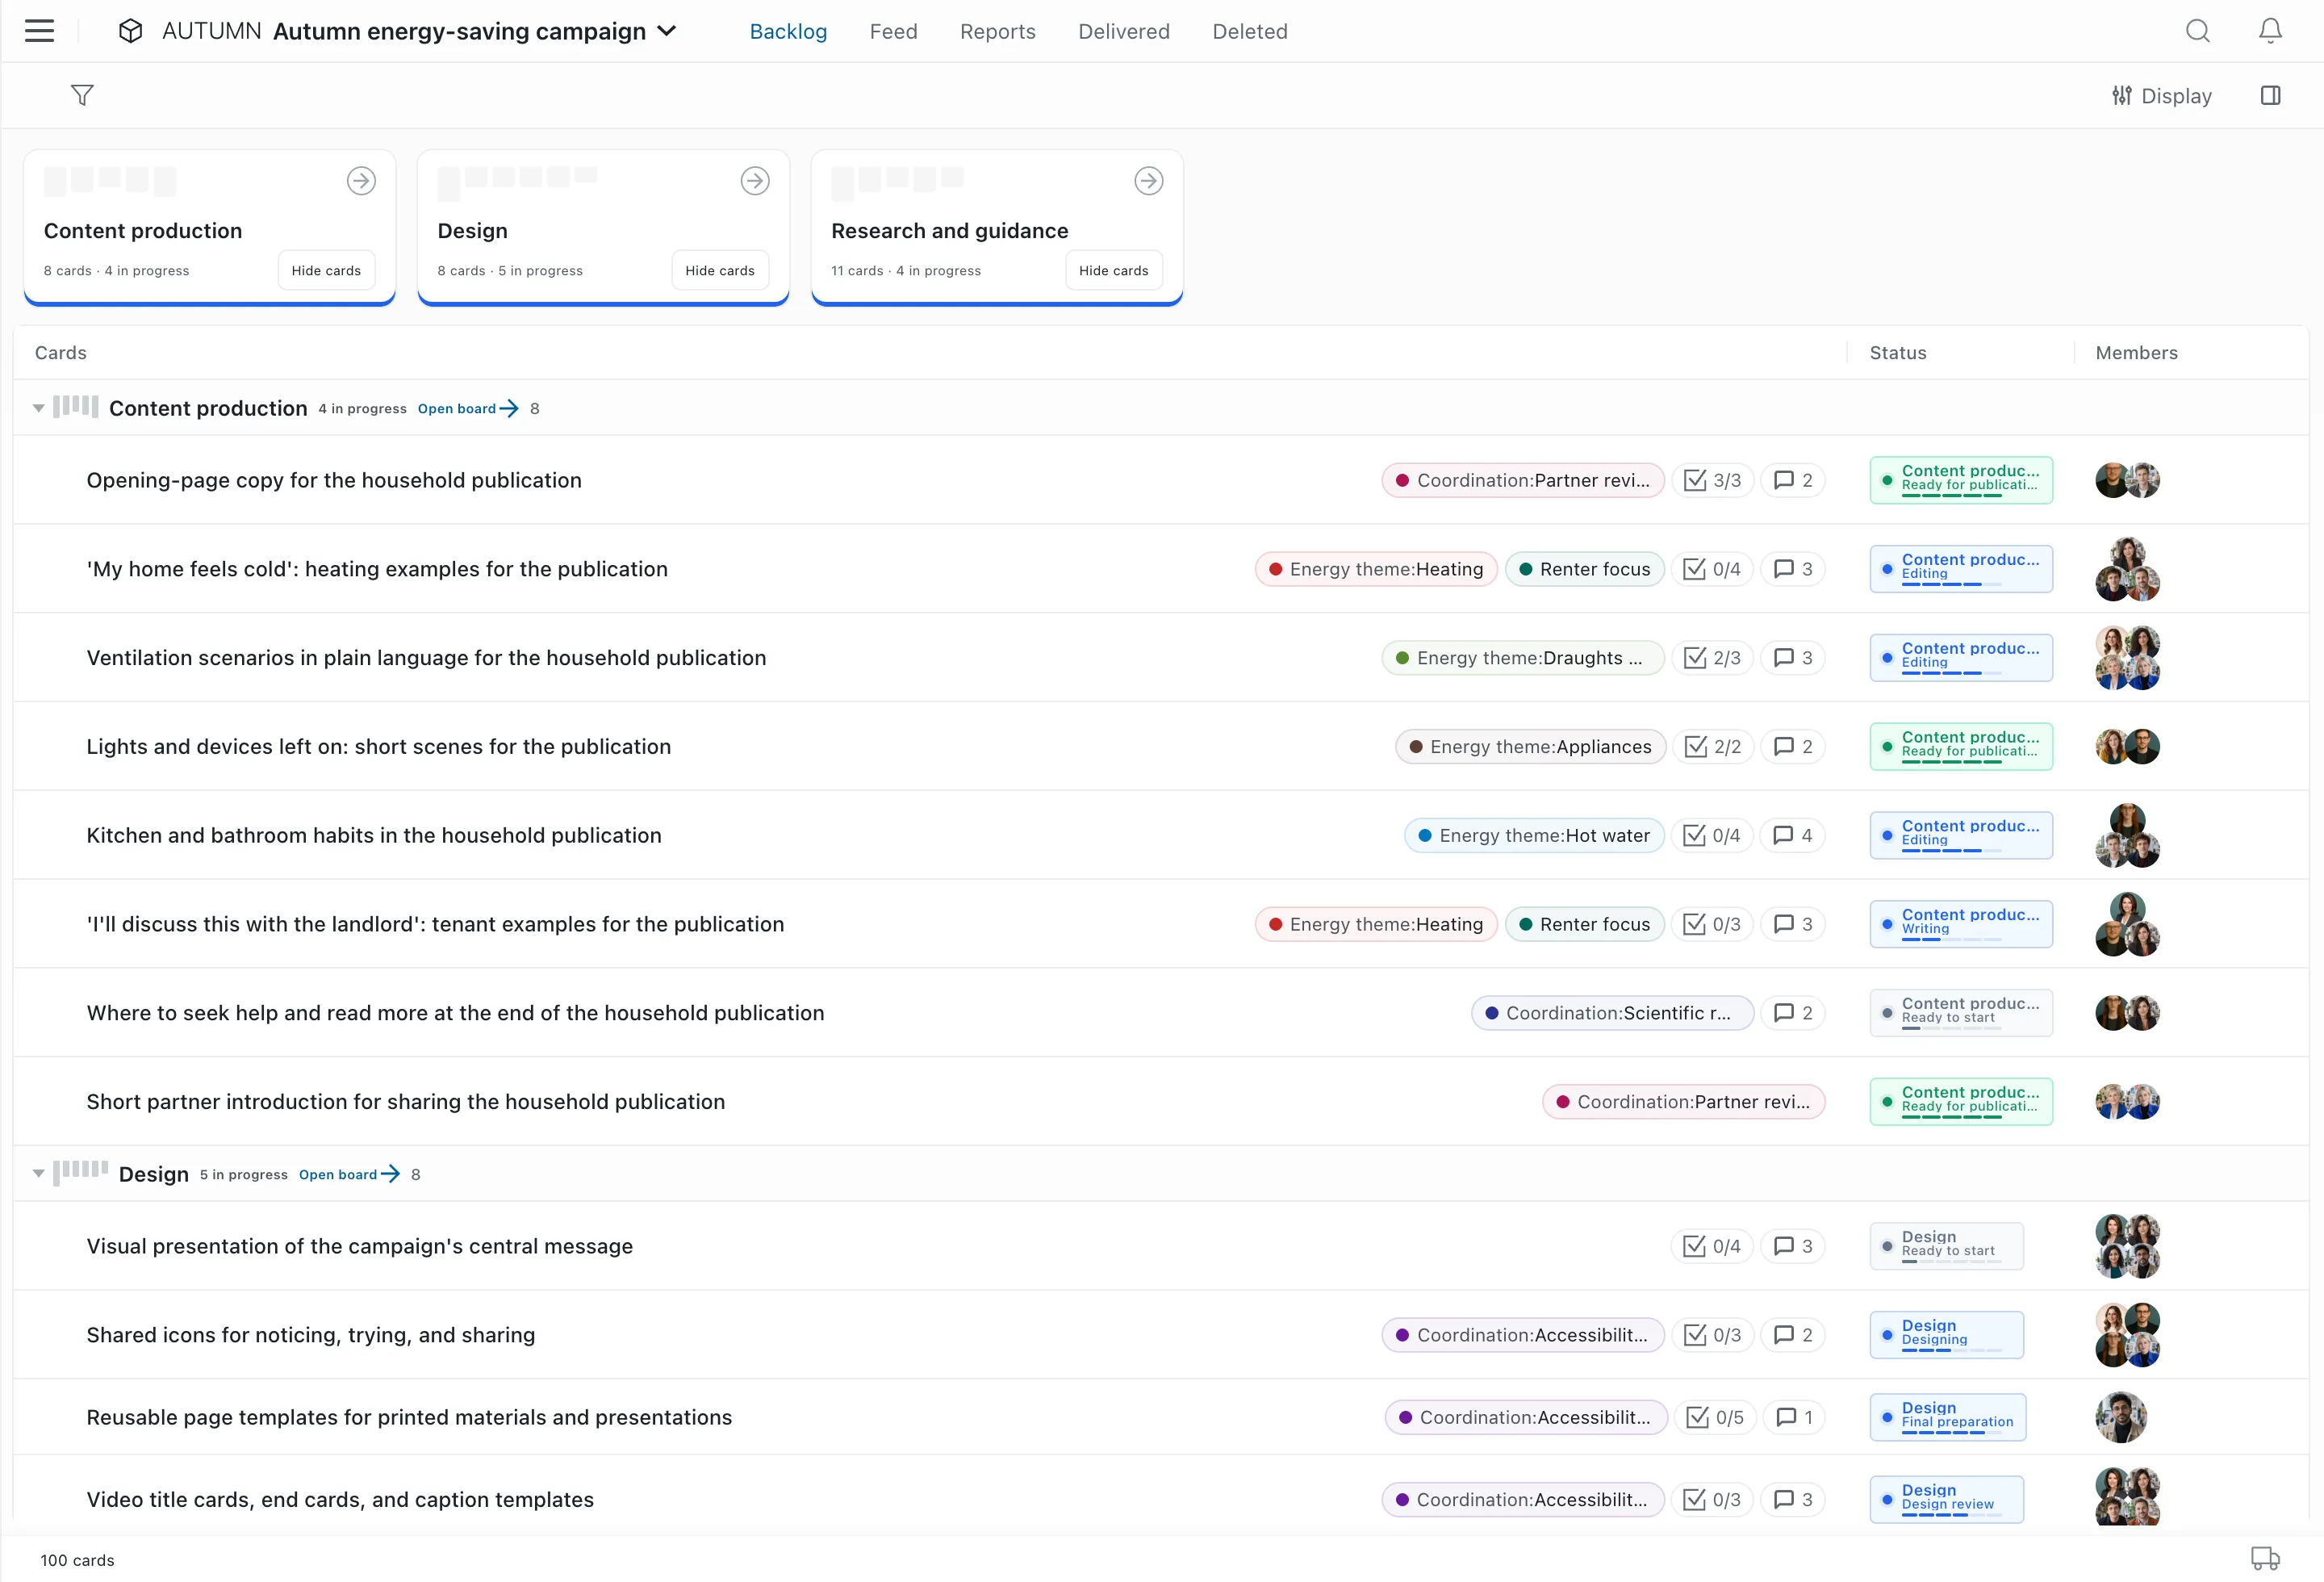Open Research and guidance board arrow
This screenshot has height=1582, width=2324.
click(1149, 181)
